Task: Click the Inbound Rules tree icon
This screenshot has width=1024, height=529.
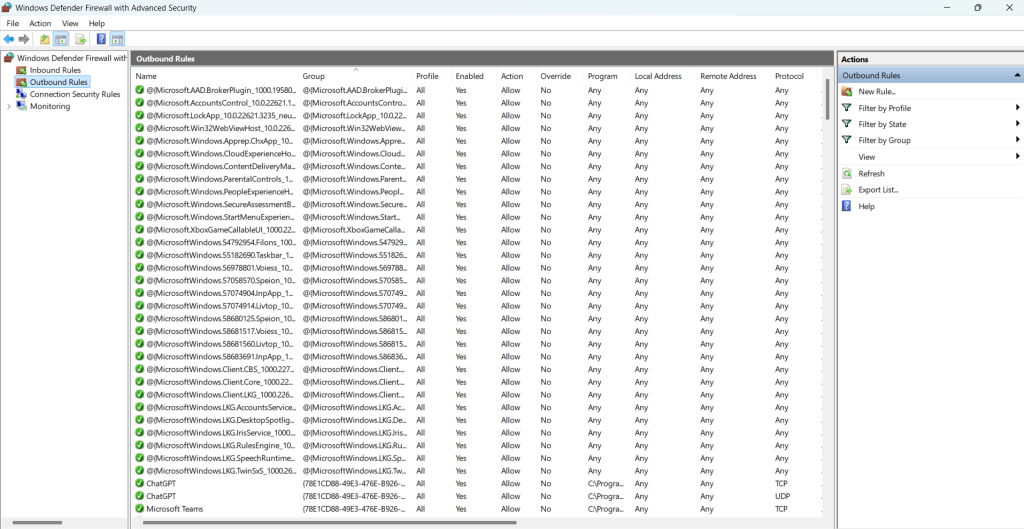Action: [21, 70]
